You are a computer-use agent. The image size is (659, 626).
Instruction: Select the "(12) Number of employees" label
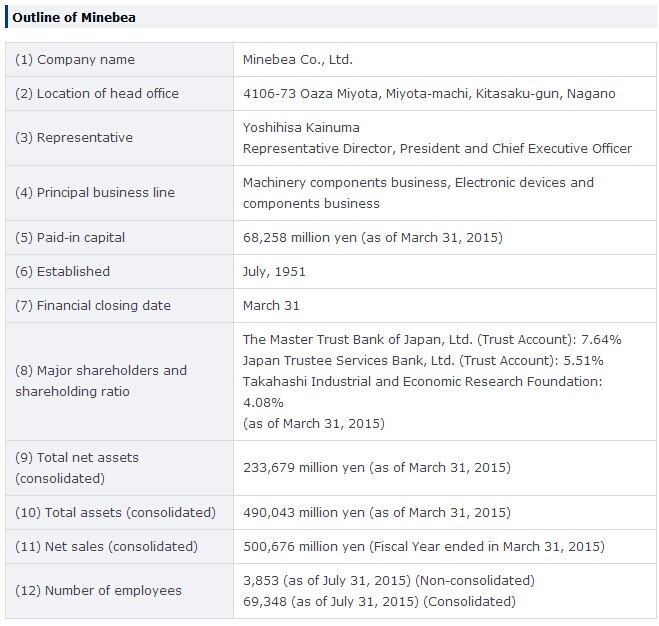pos(98,591)
